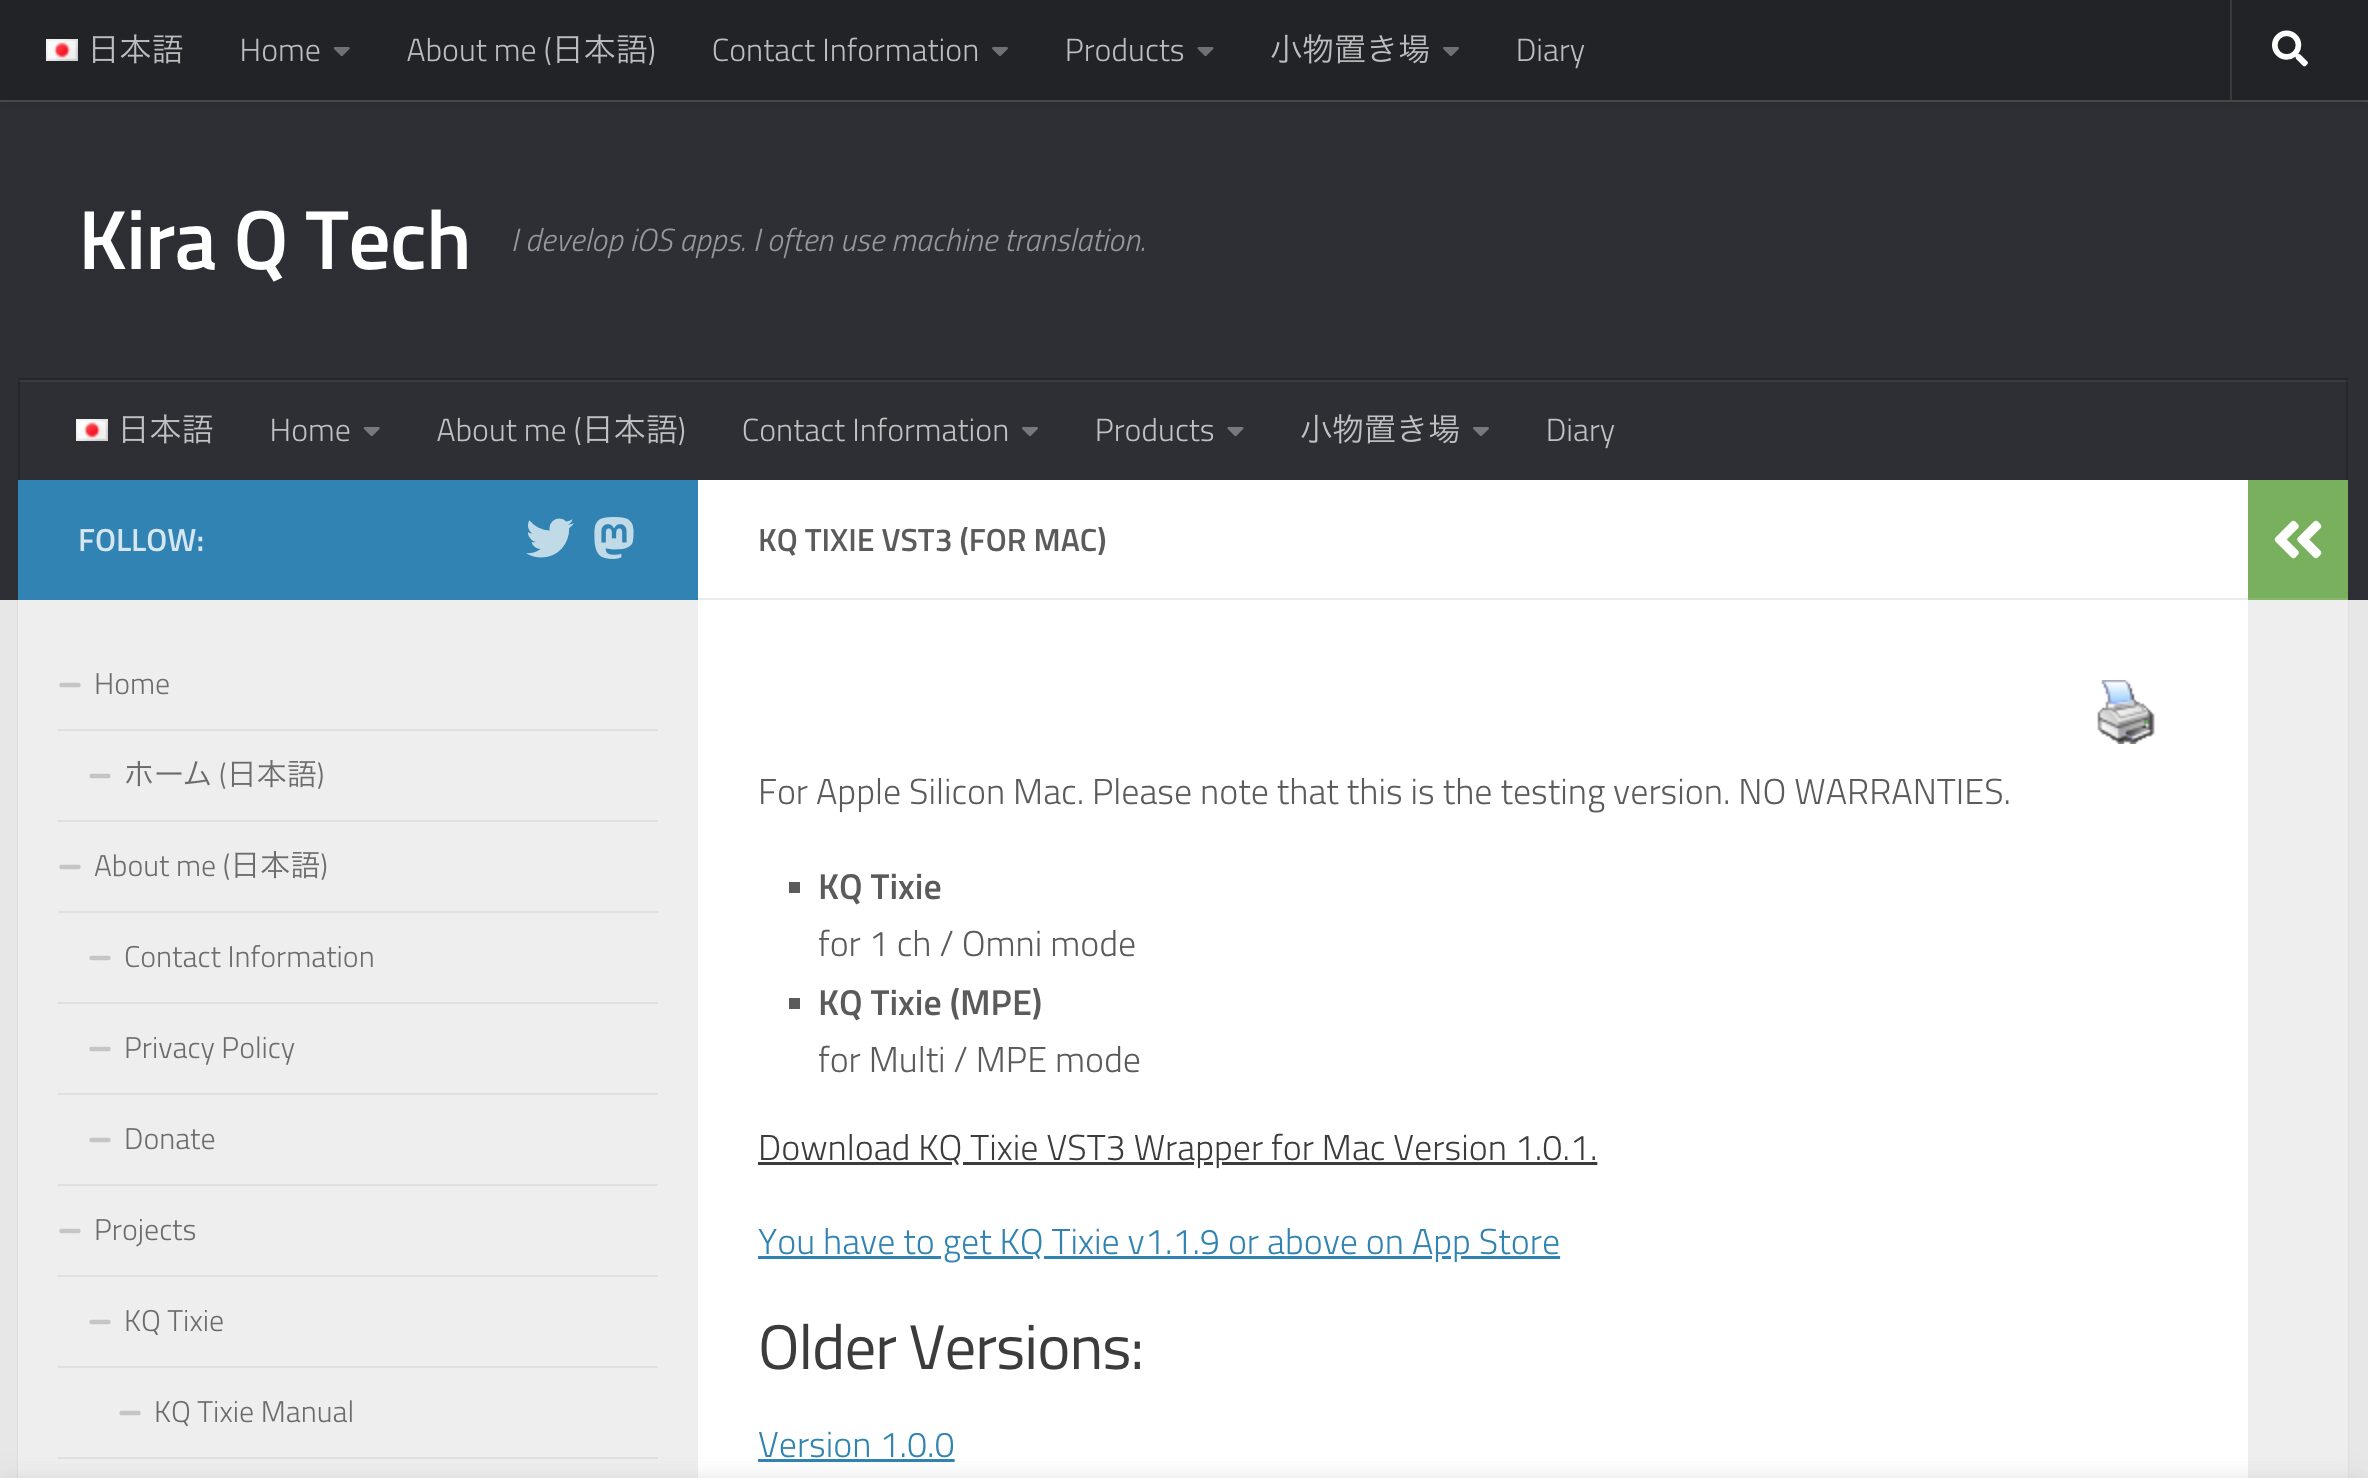
Task: Collapse sidebar with green double-arrow button
Action: point(2298,540)
